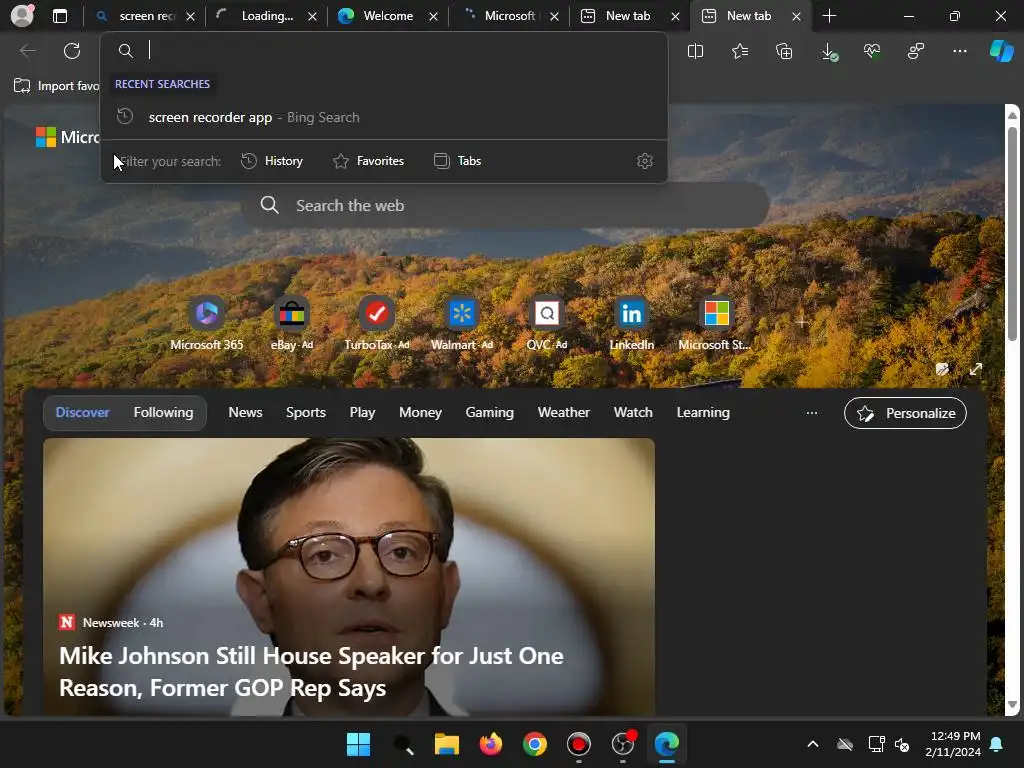Open the tab actions menu icon
The height and width of the screenshot is (768, 1024).
coord(60,16)
